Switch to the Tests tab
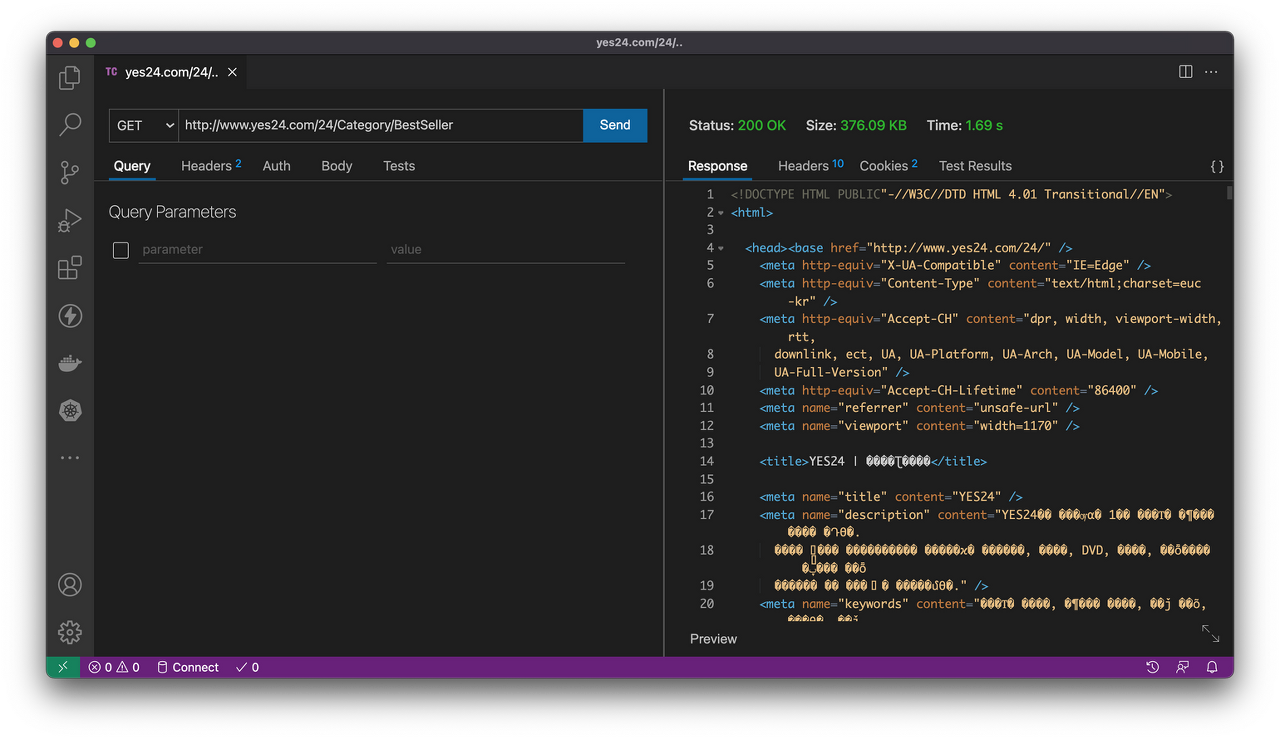 (x=399, y=166)
